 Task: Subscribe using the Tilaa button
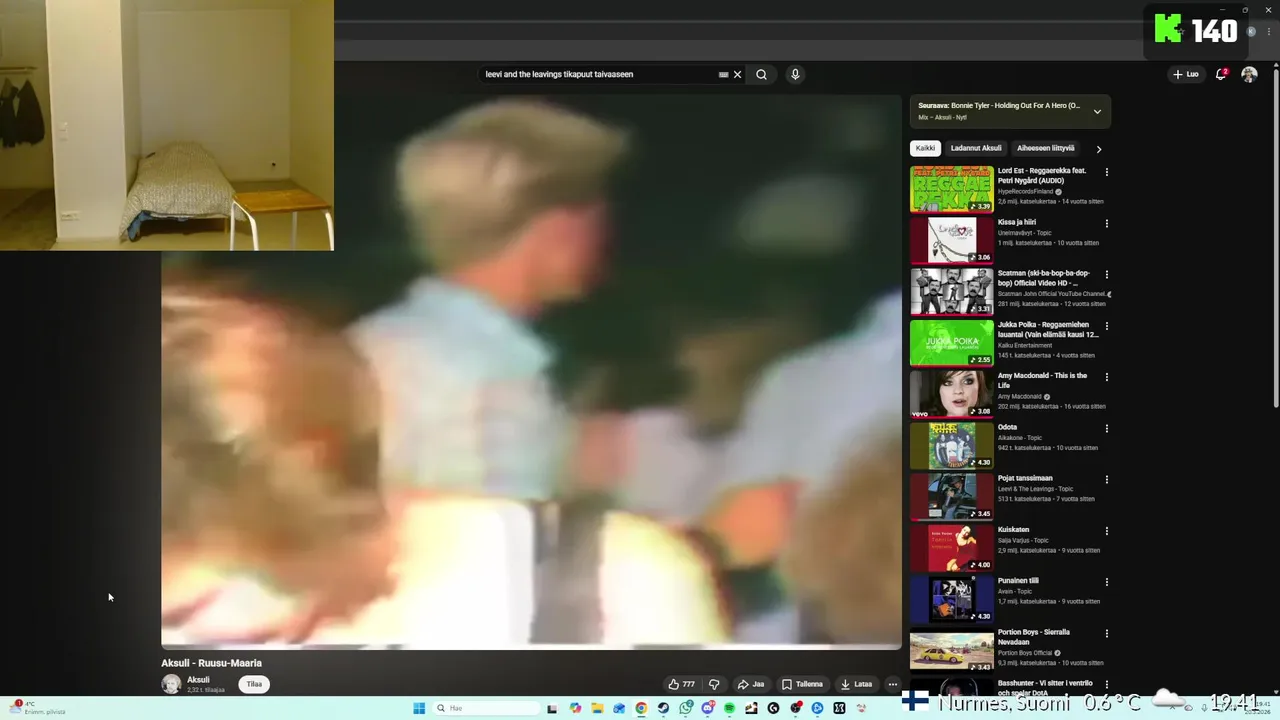(x=254, y=684)
